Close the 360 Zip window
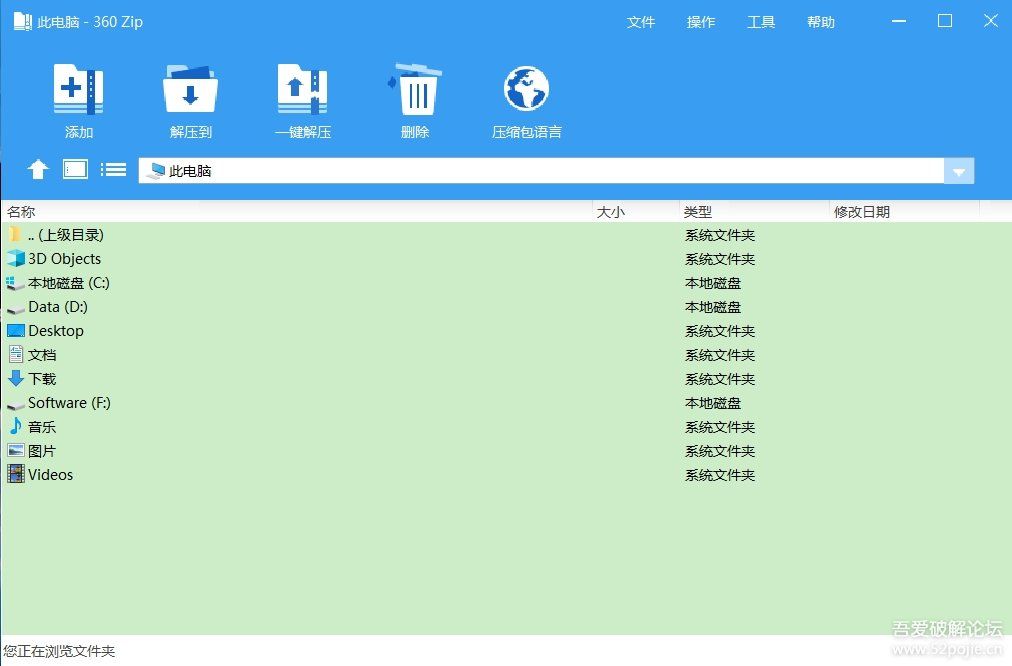The height and width of the screenshot is (666, 1012). (991, 21)
